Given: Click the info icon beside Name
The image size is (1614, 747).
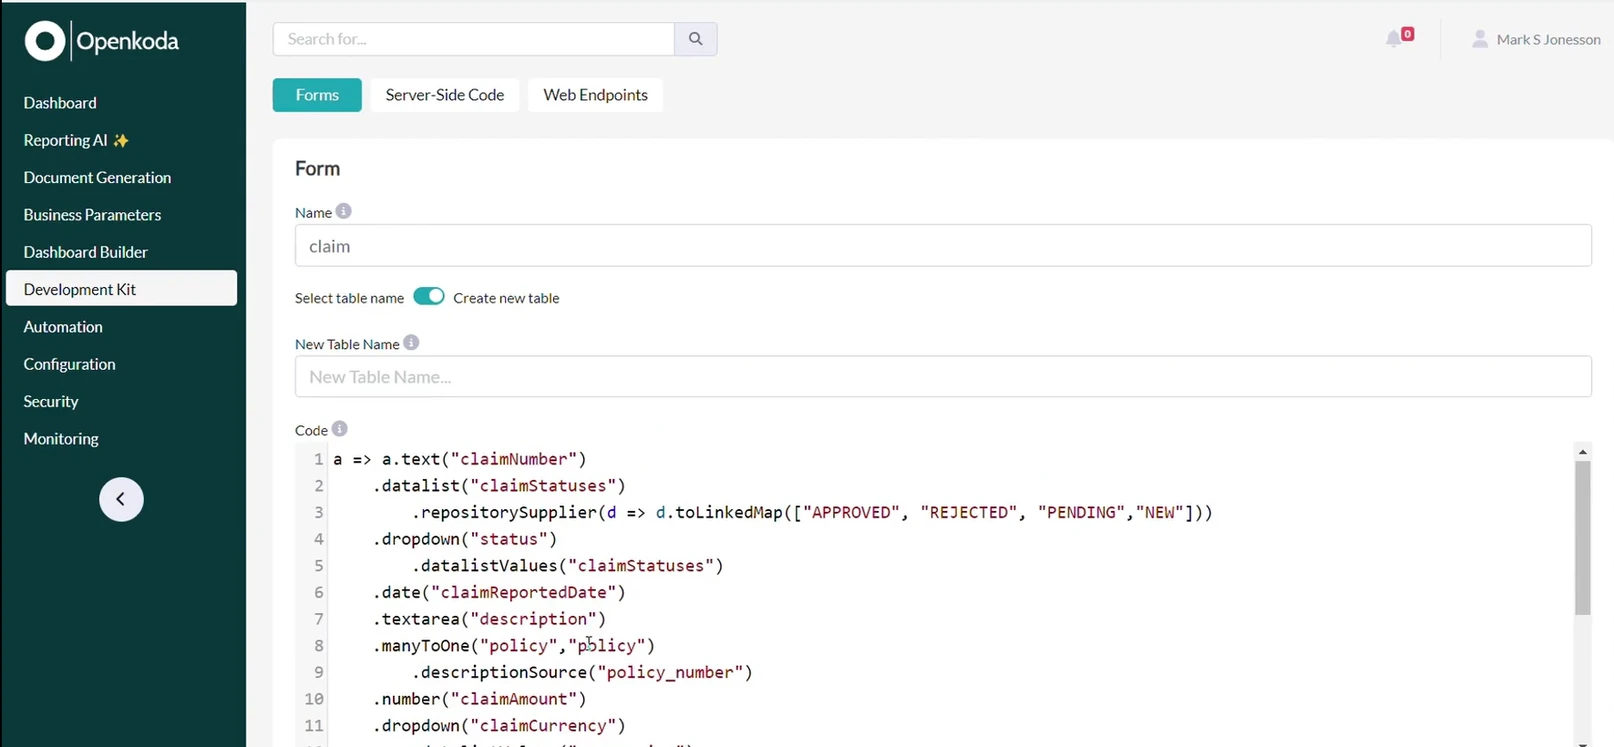Looking at the screenshot, I should pos(344,211).
